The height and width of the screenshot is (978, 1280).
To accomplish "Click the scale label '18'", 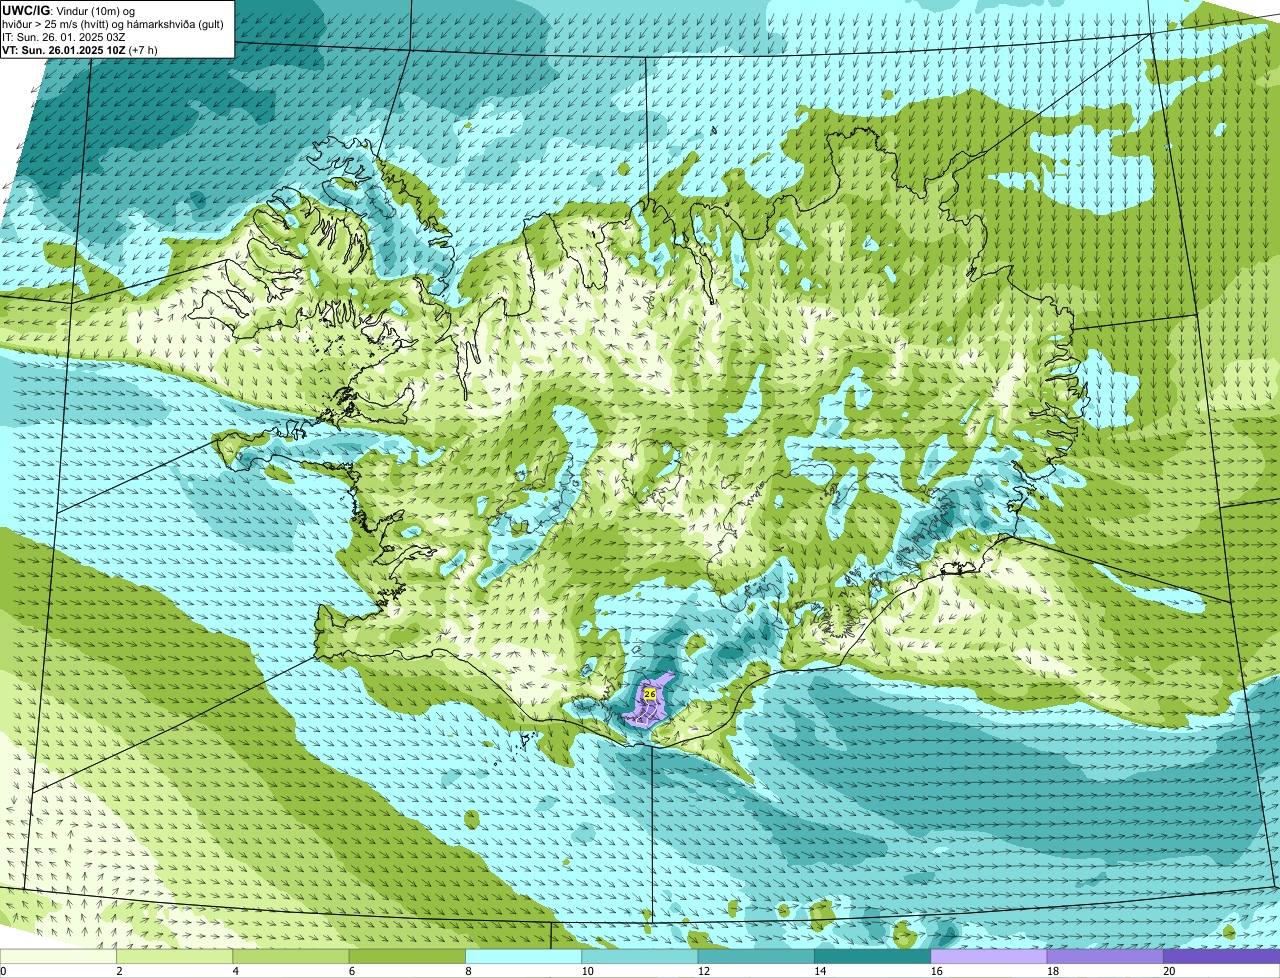I will pos(1052,971).
